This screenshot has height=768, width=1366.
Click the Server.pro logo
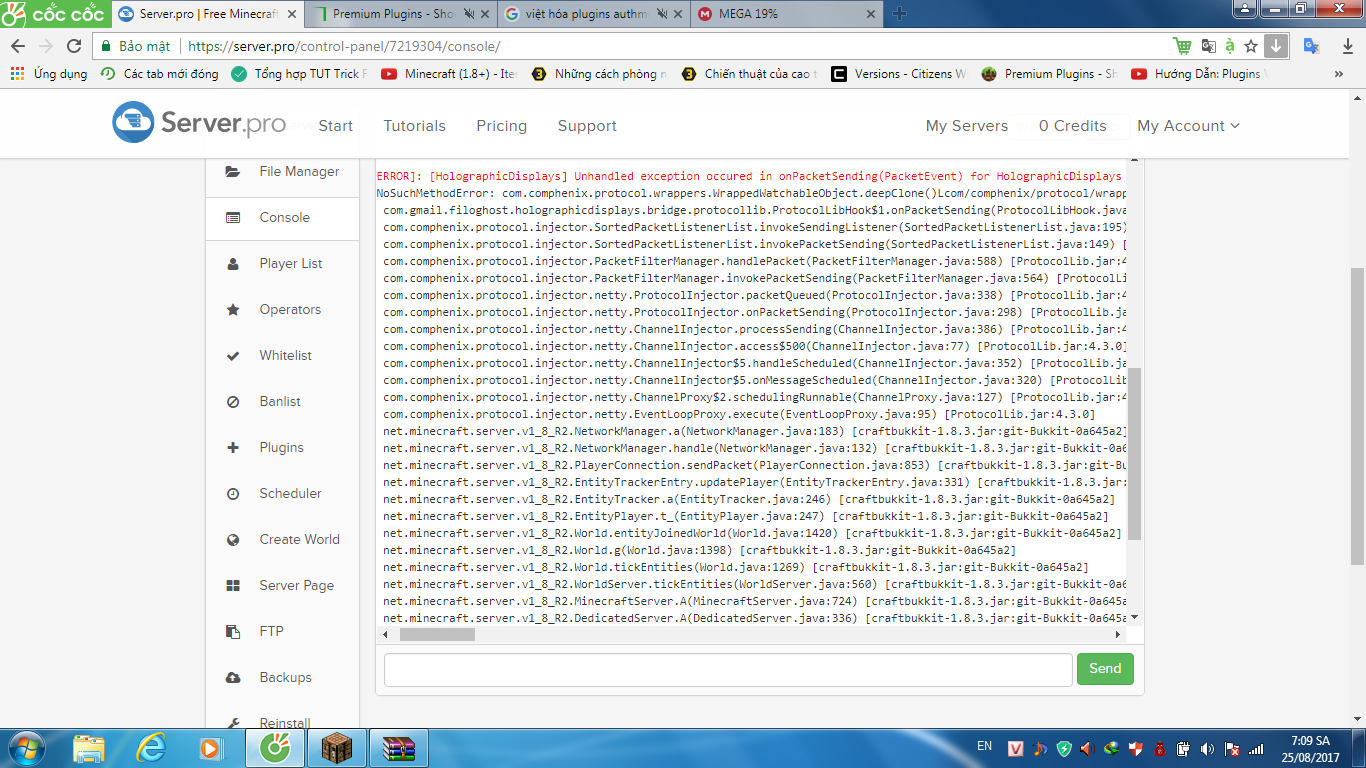(x=199, y=123)
